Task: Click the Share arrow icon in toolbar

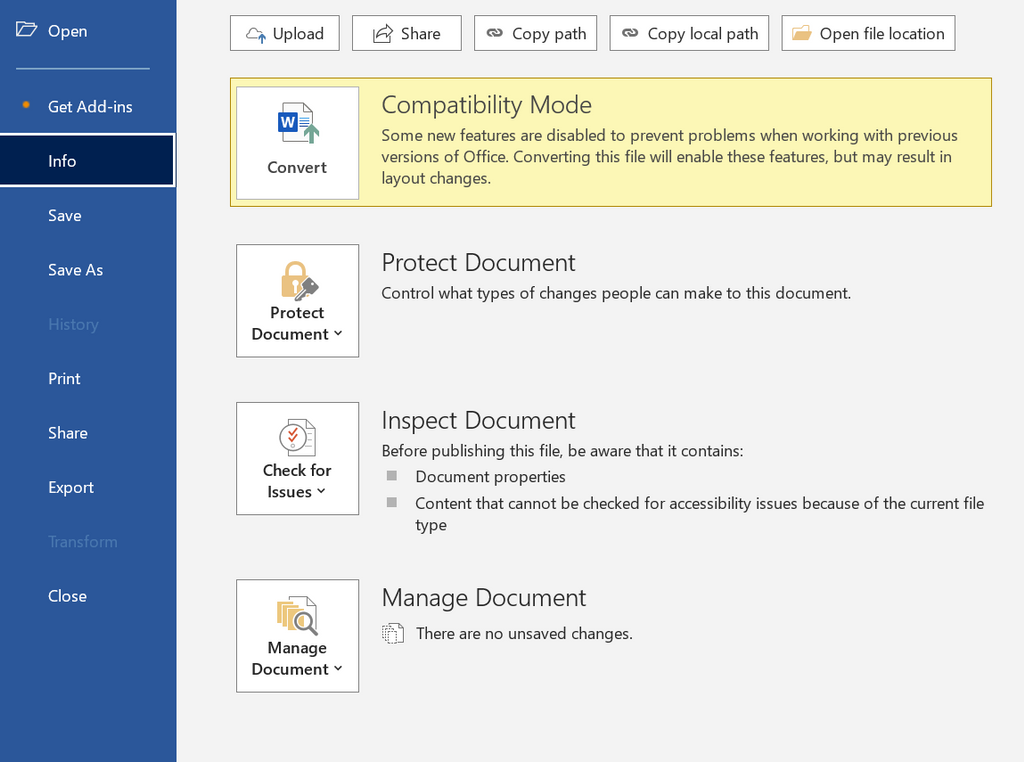Action: [x=383, y=33]
